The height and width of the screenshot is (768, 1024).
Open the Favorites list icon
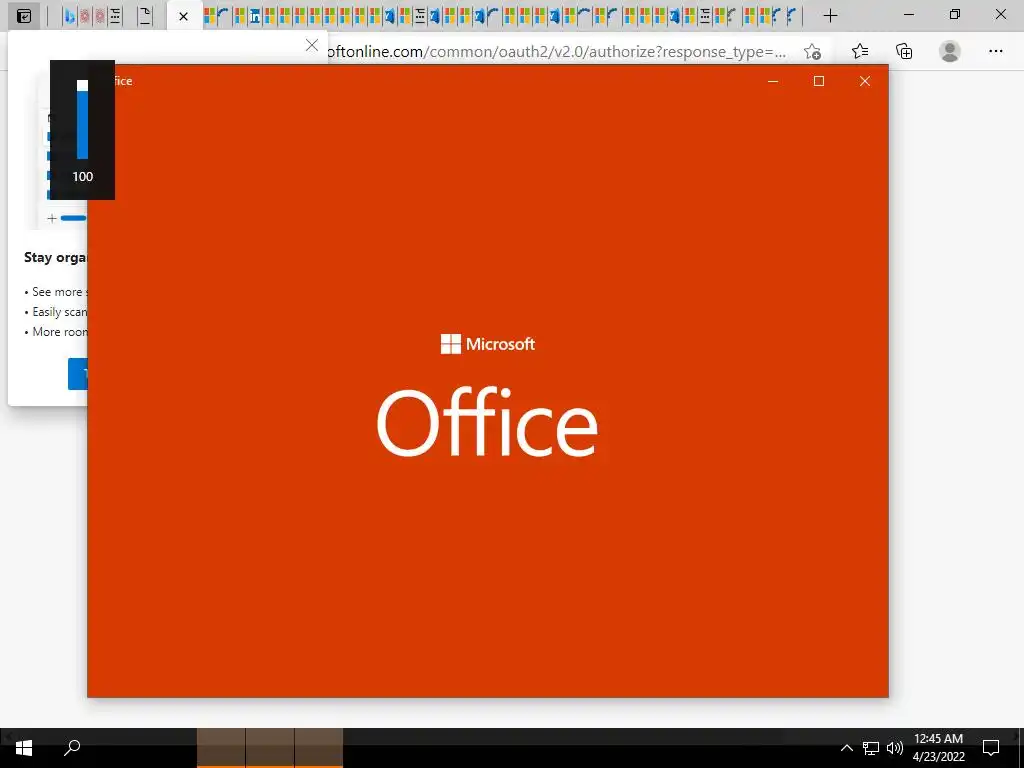860,51
